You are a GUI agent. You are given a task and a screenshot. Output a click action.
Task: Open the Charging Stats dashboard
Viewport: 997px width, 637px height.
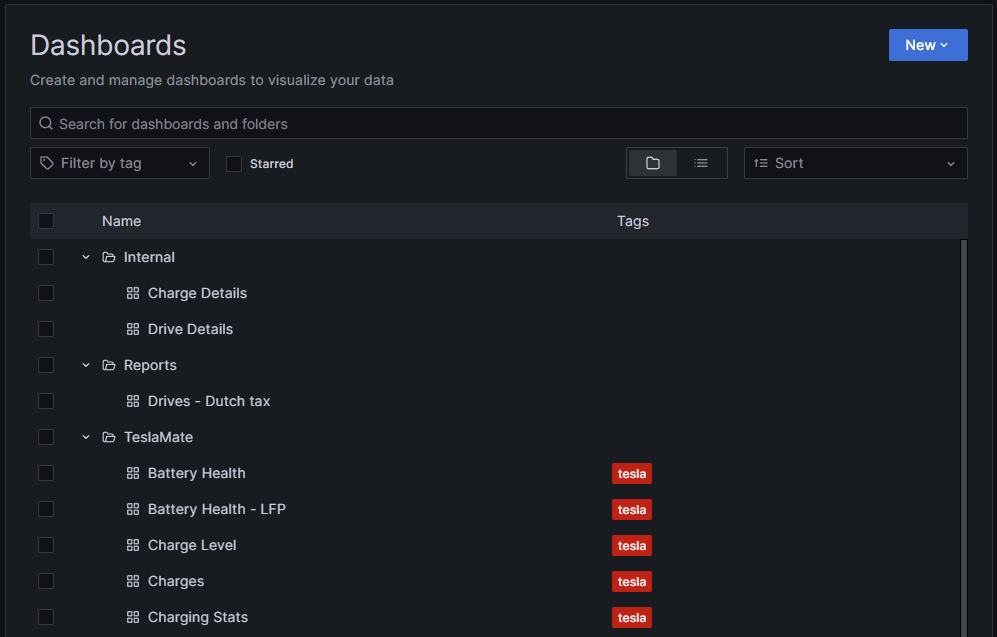tap(198, 617)
